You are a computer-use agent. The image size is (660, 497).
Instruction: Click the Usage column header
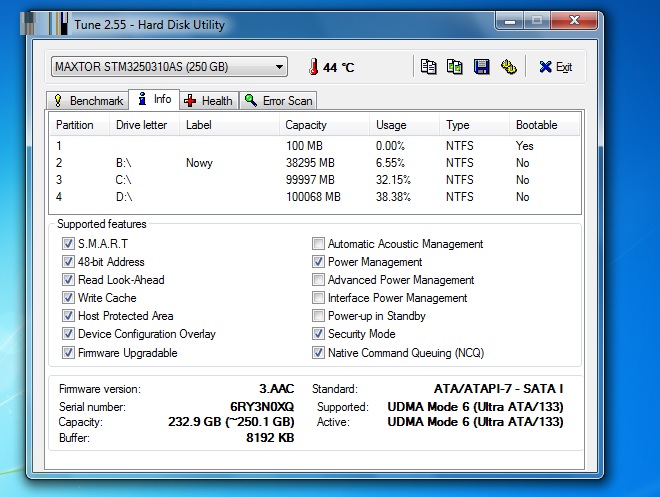point(405,125)
